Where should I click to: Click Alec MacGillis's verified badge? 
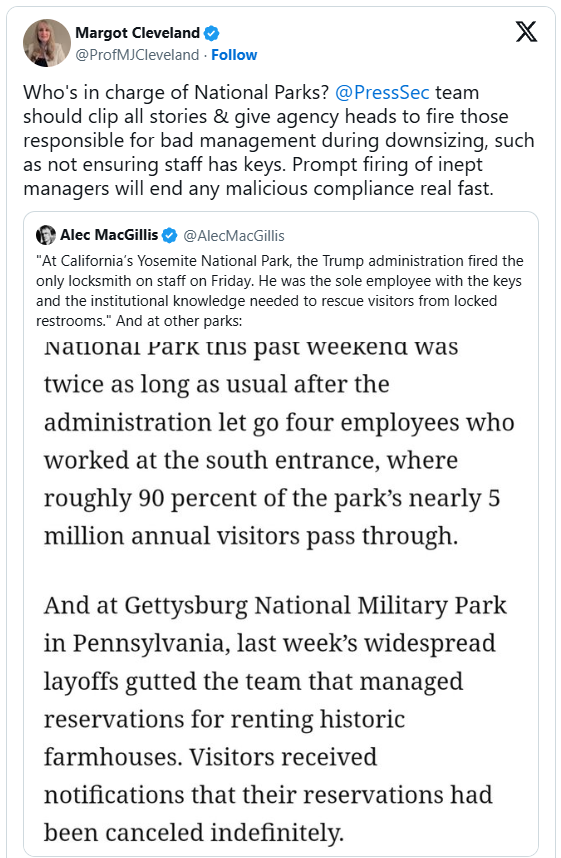tap(170, 235)
